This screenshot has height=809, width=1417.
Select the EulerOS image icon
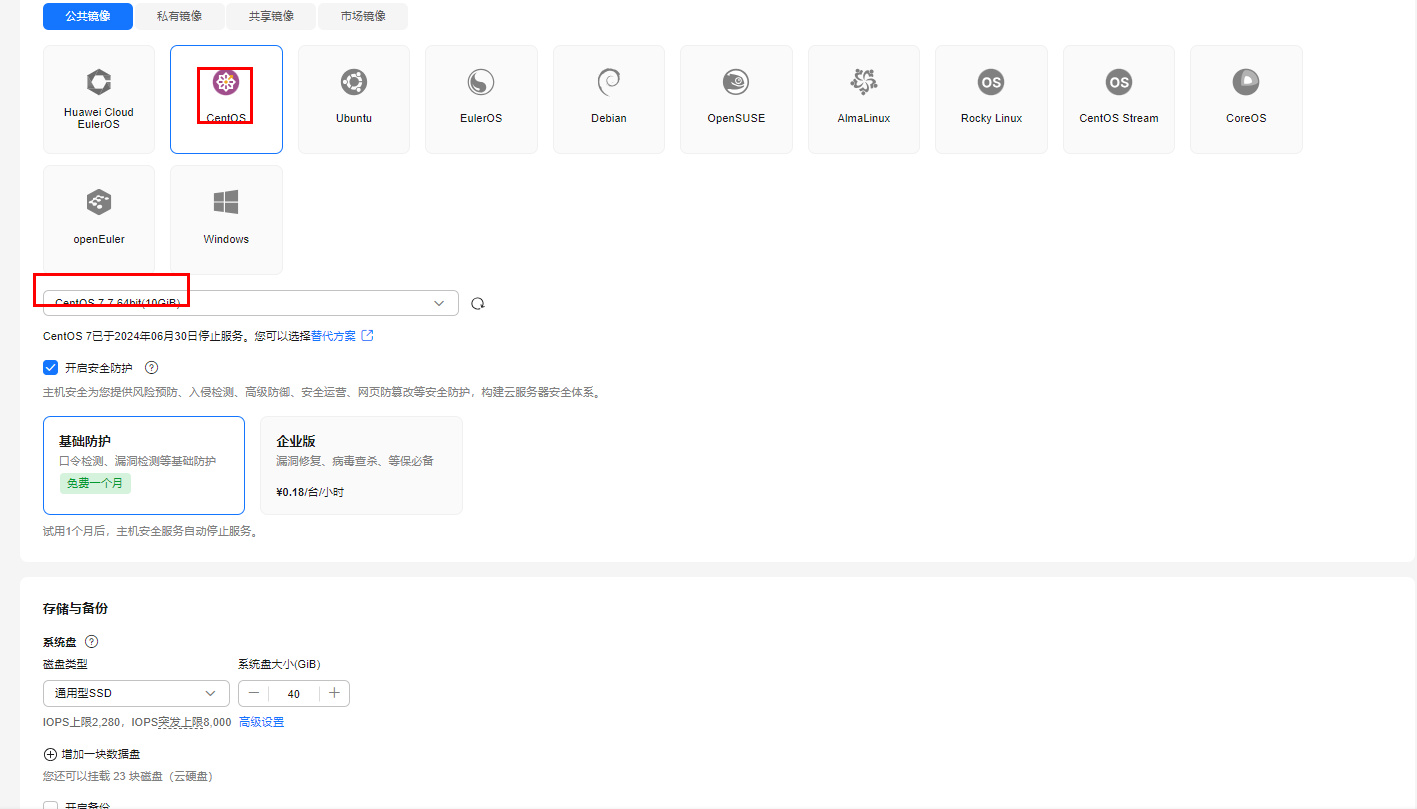tap(481, 82)
